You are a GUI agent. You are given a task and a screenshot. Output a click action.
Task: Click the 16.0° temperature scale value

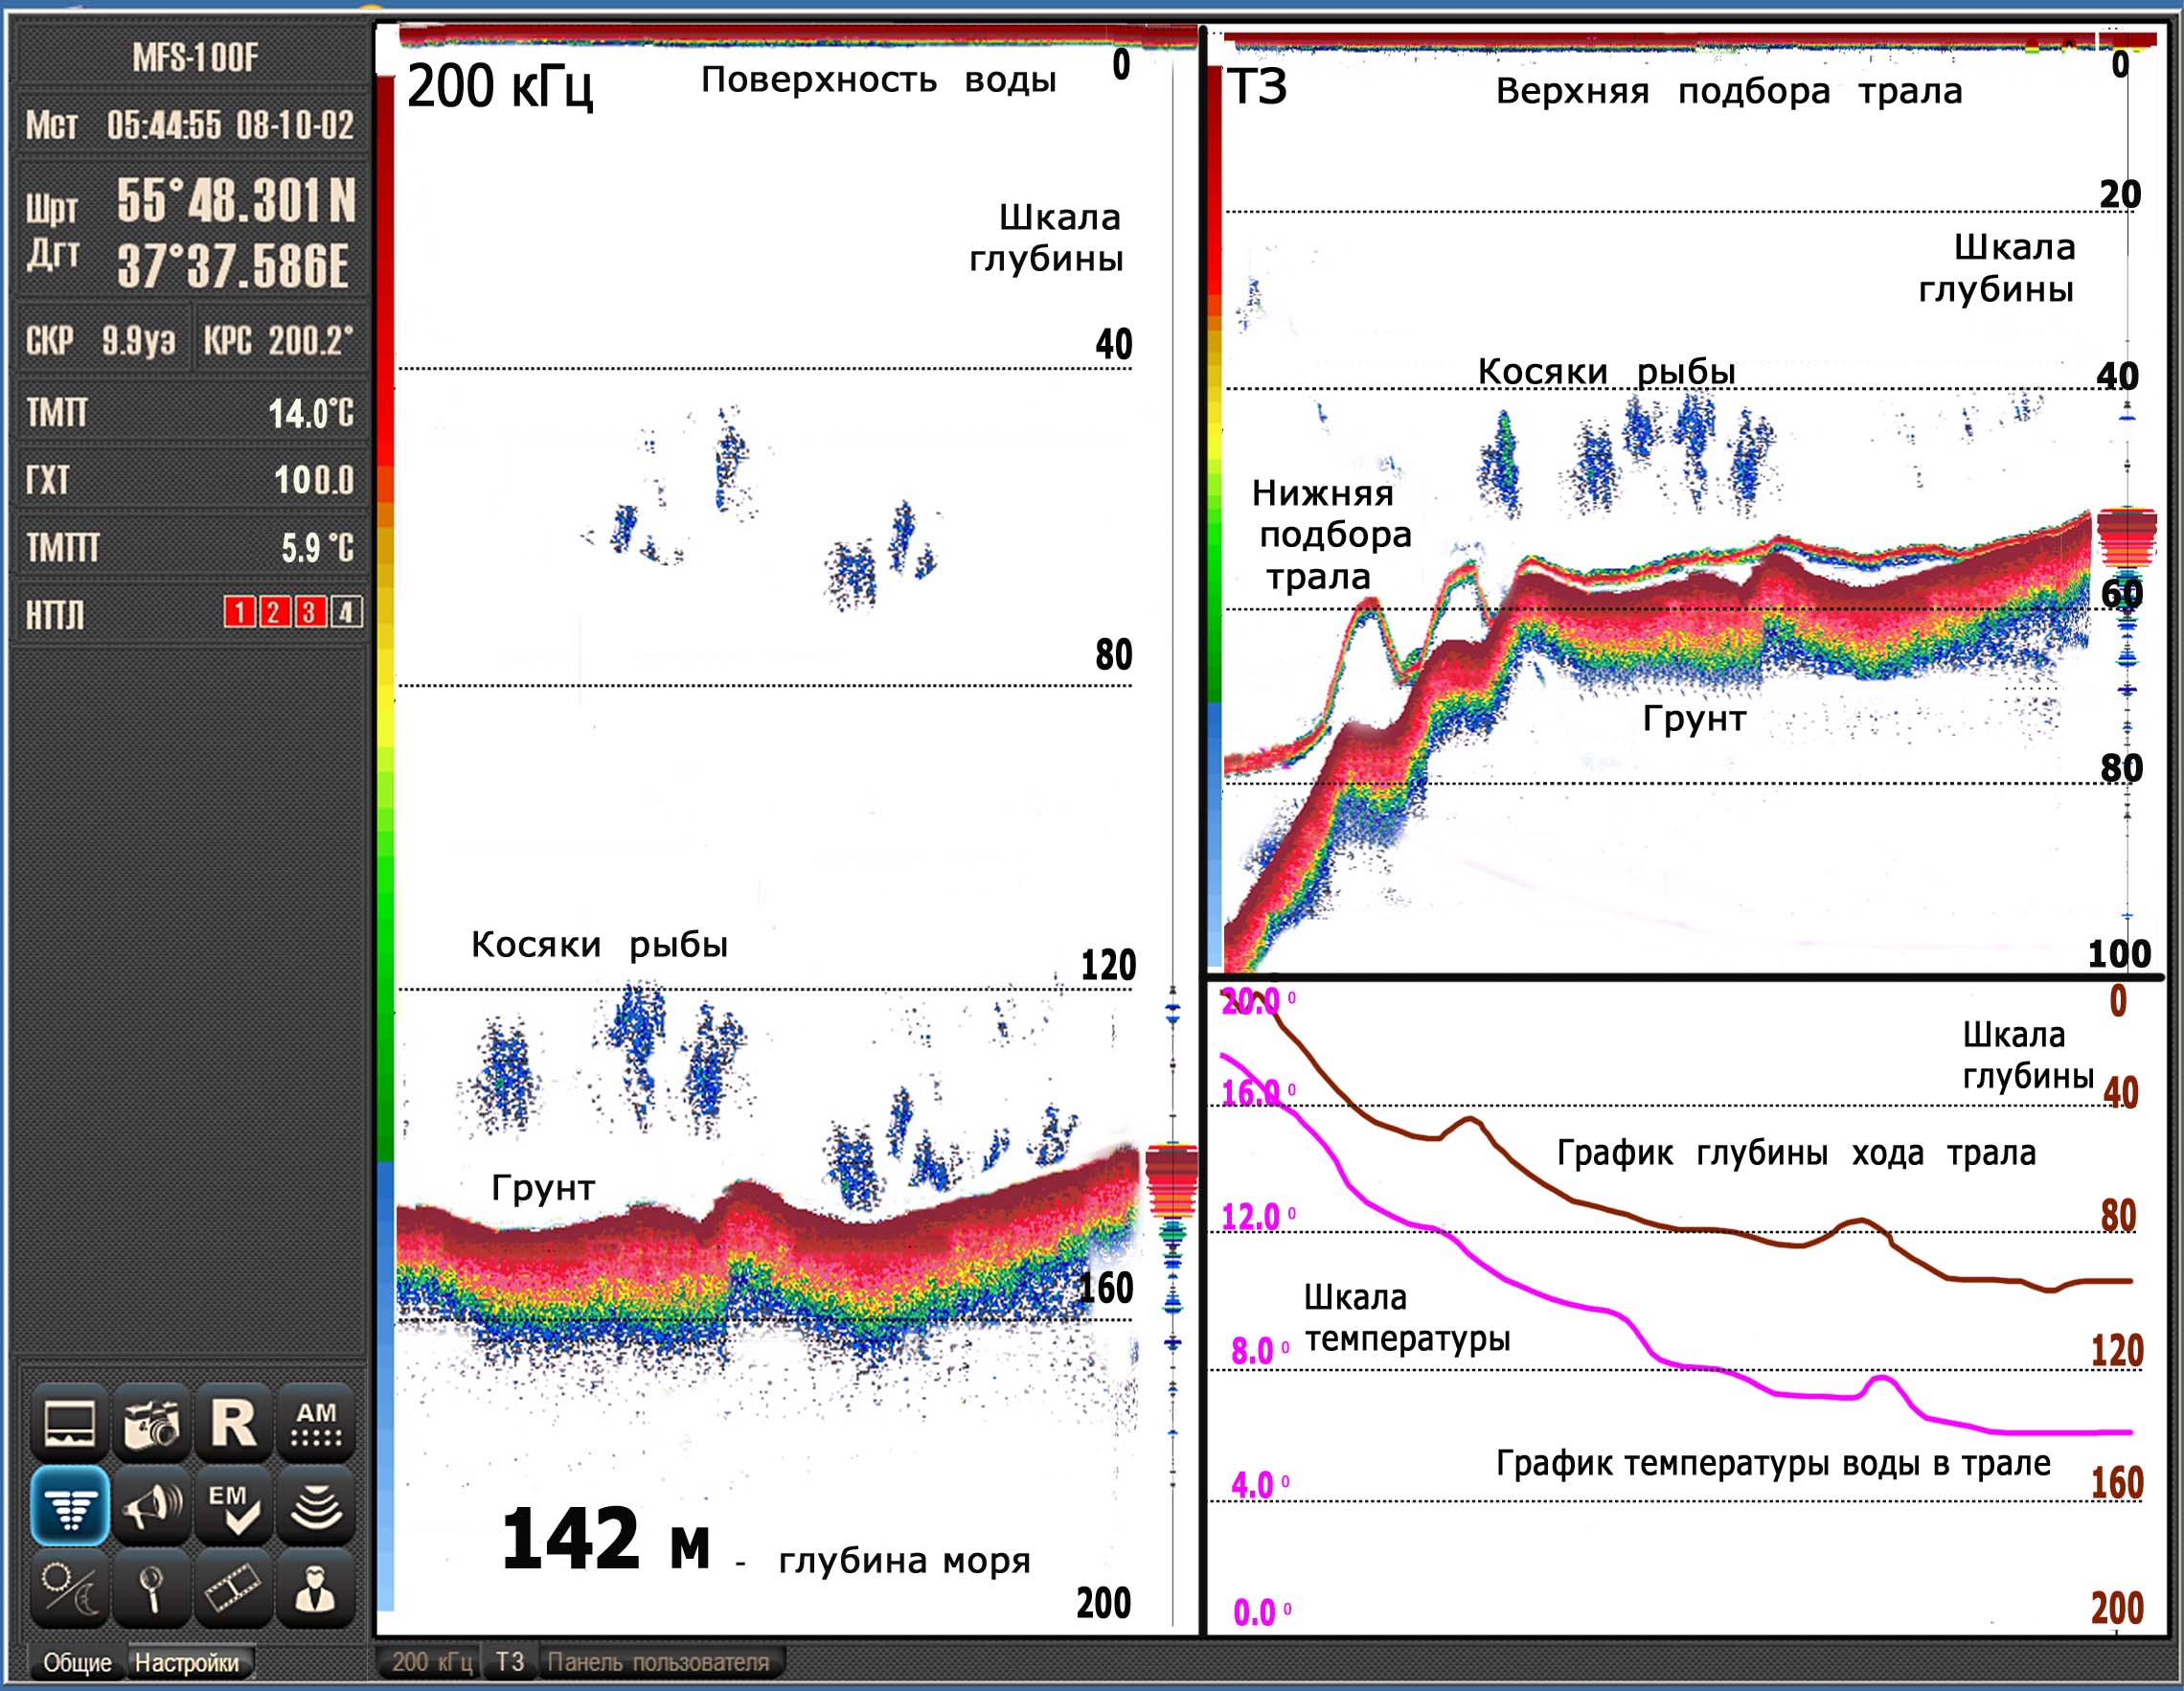tap(1258, 1092)
